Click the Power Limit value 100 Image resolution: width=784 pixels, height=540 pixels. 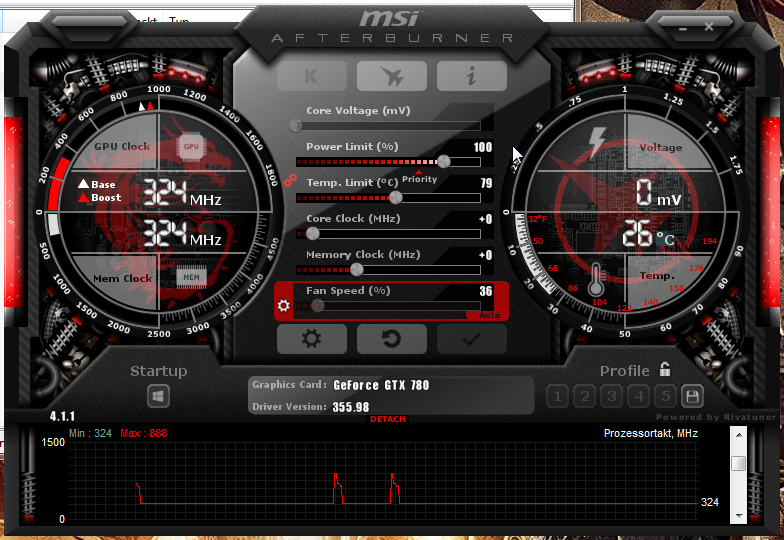click(482, 147)
